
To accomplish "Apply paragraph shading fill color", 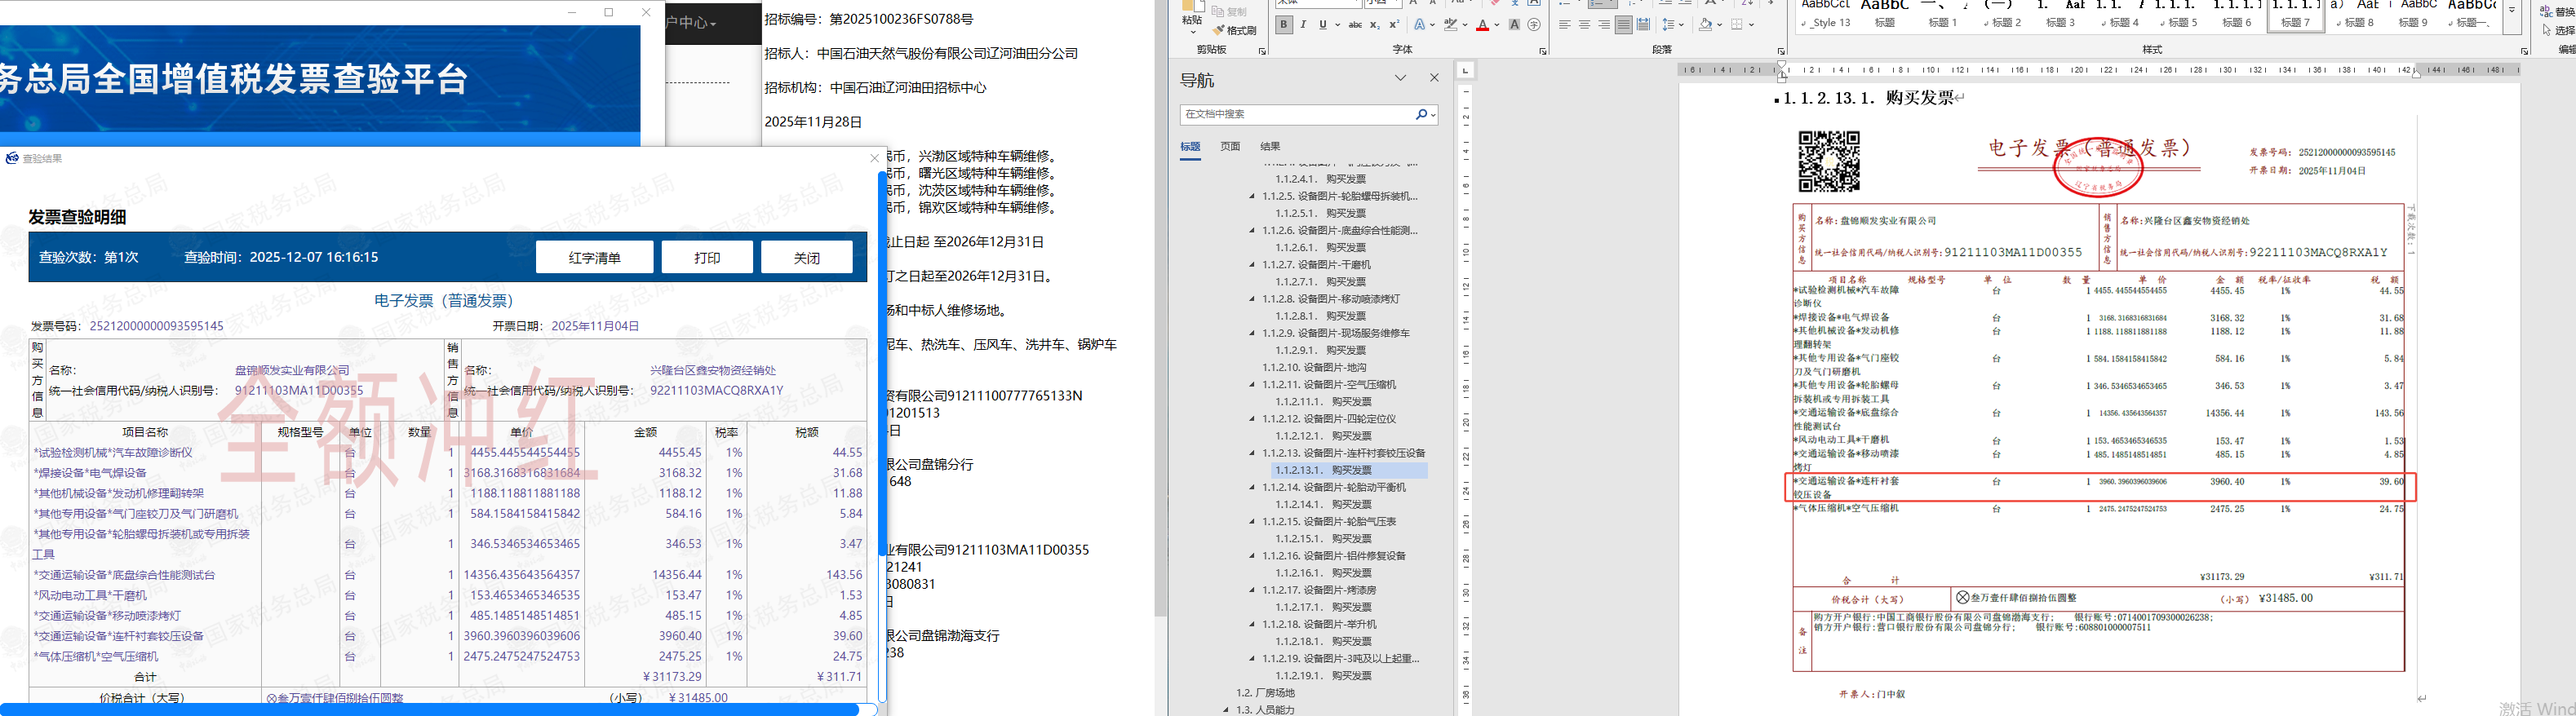I will (1705, 25).
